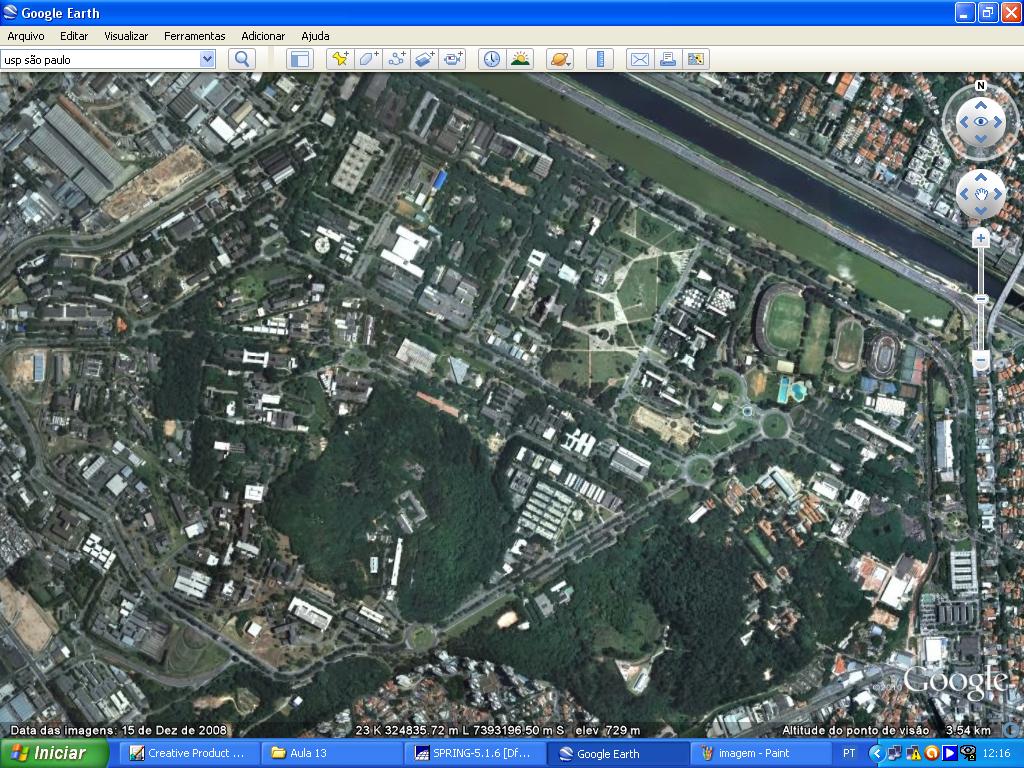Open the Ajuda menu

[x=315, y=36]
